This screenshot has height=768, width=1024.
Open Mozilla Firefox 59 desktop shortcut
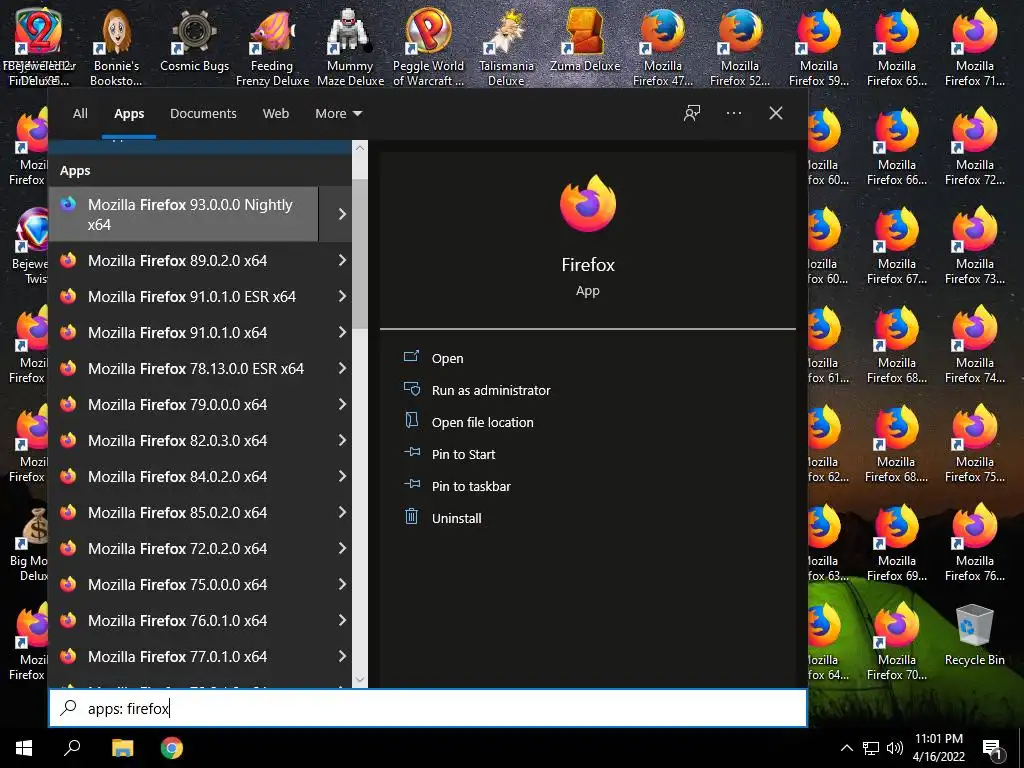tap(819, 47)
